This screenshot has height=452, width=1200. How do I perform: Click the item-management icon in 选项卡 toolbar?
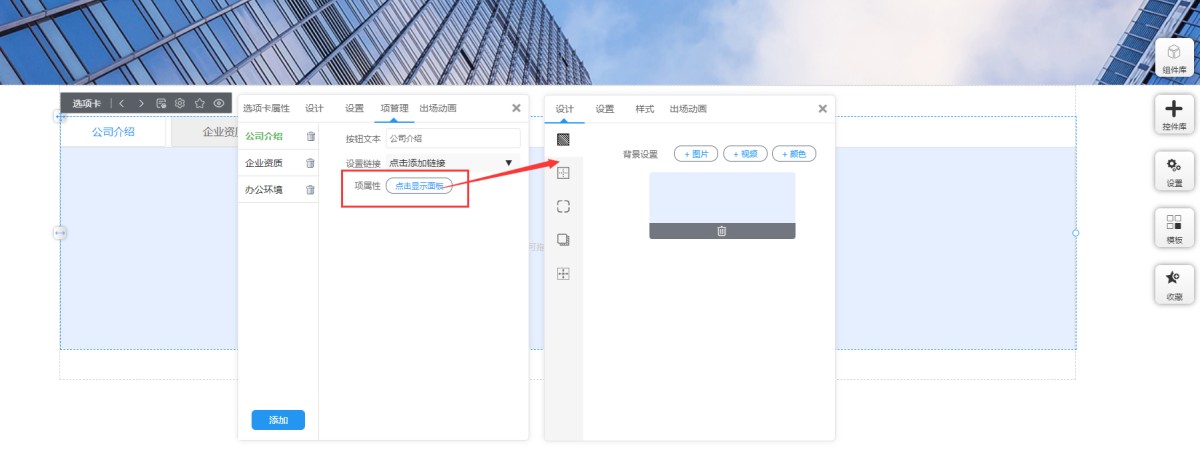pos(161,103)
